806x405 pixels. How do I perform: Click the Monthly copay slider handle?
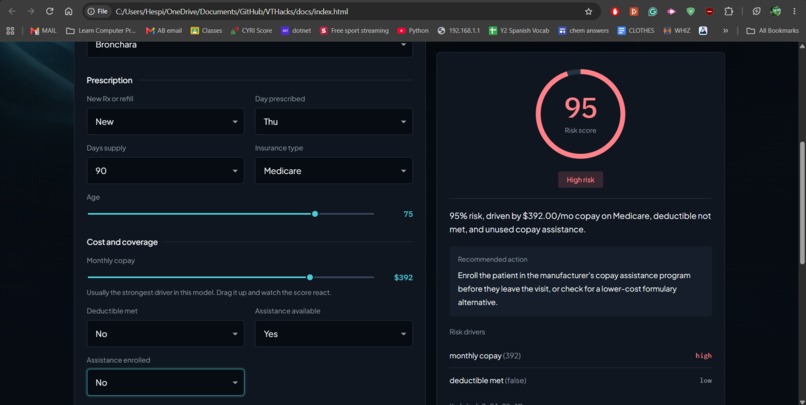pyautogui.click(x=310, y=277)
